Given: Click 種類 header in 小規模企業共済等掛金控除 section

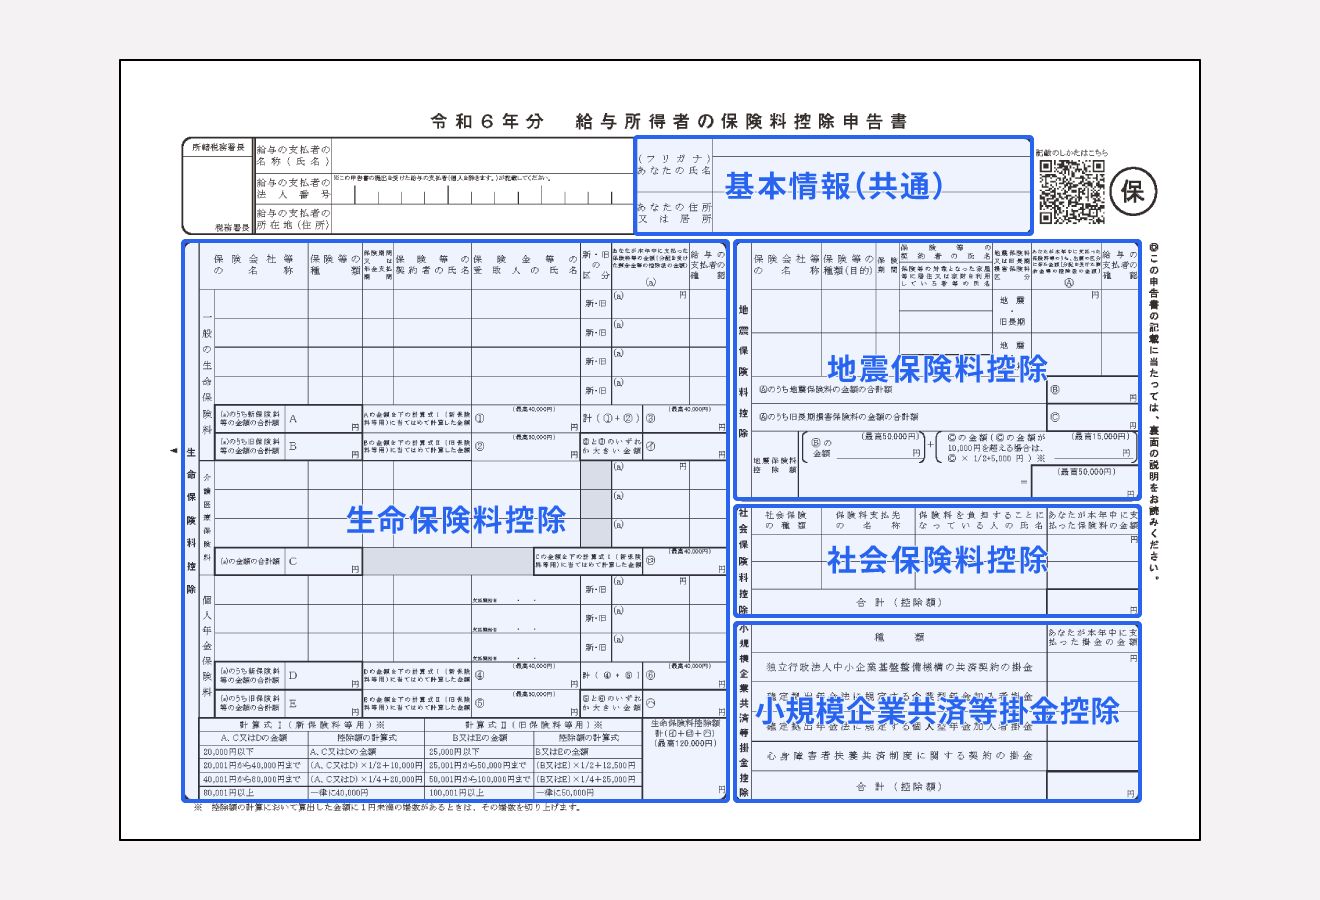Looking at the screenshot, I should pyautogui.click(x=899, y=637).
